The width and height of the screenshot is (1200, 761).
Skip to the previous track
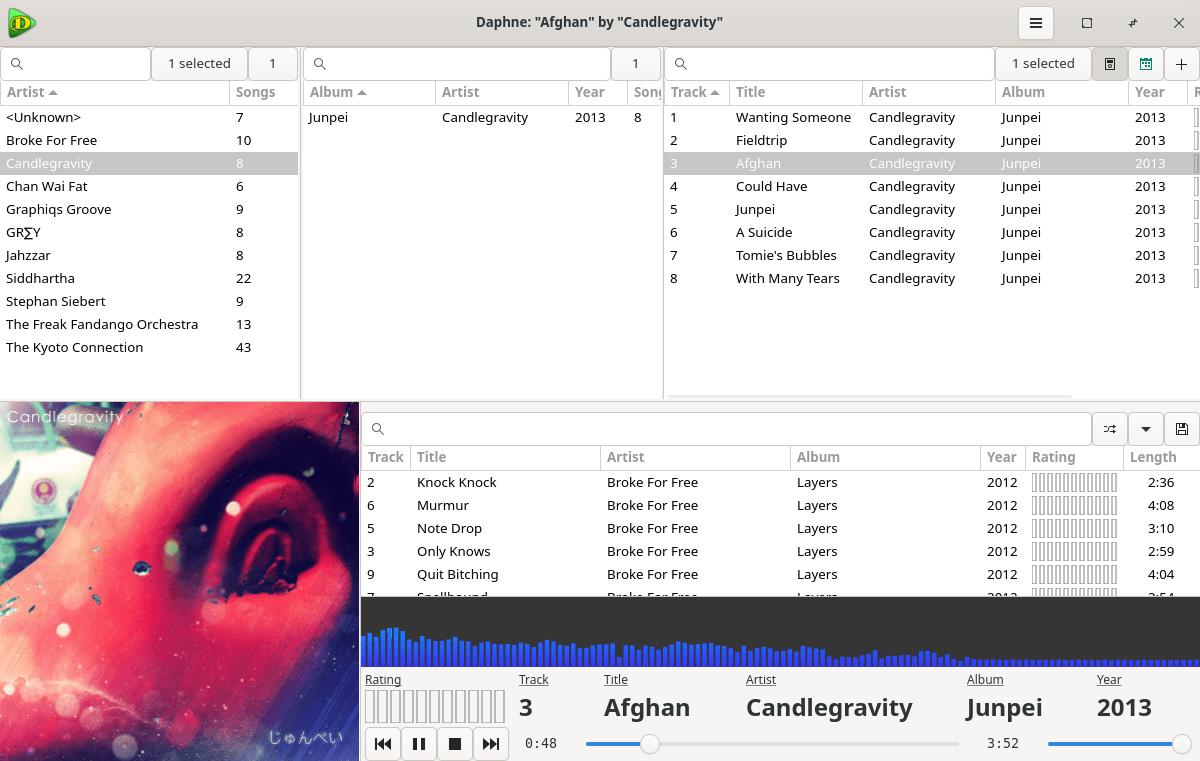pos(383,744)
